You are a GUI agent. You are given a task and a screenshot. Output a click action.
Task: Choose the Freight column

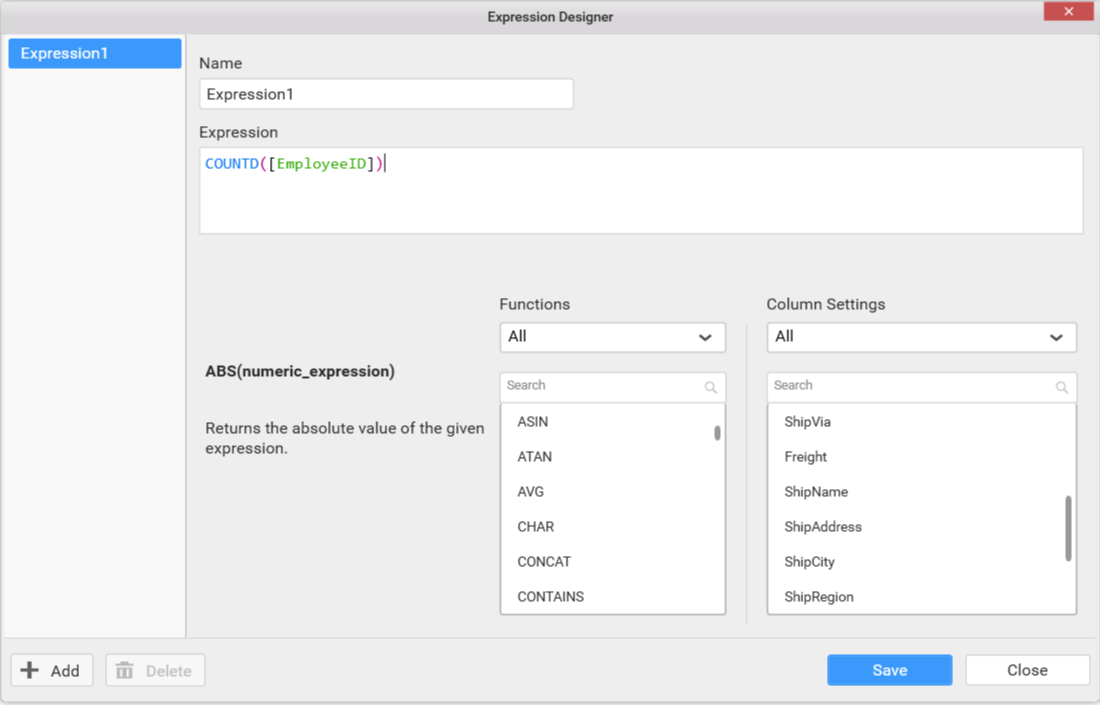805,457
